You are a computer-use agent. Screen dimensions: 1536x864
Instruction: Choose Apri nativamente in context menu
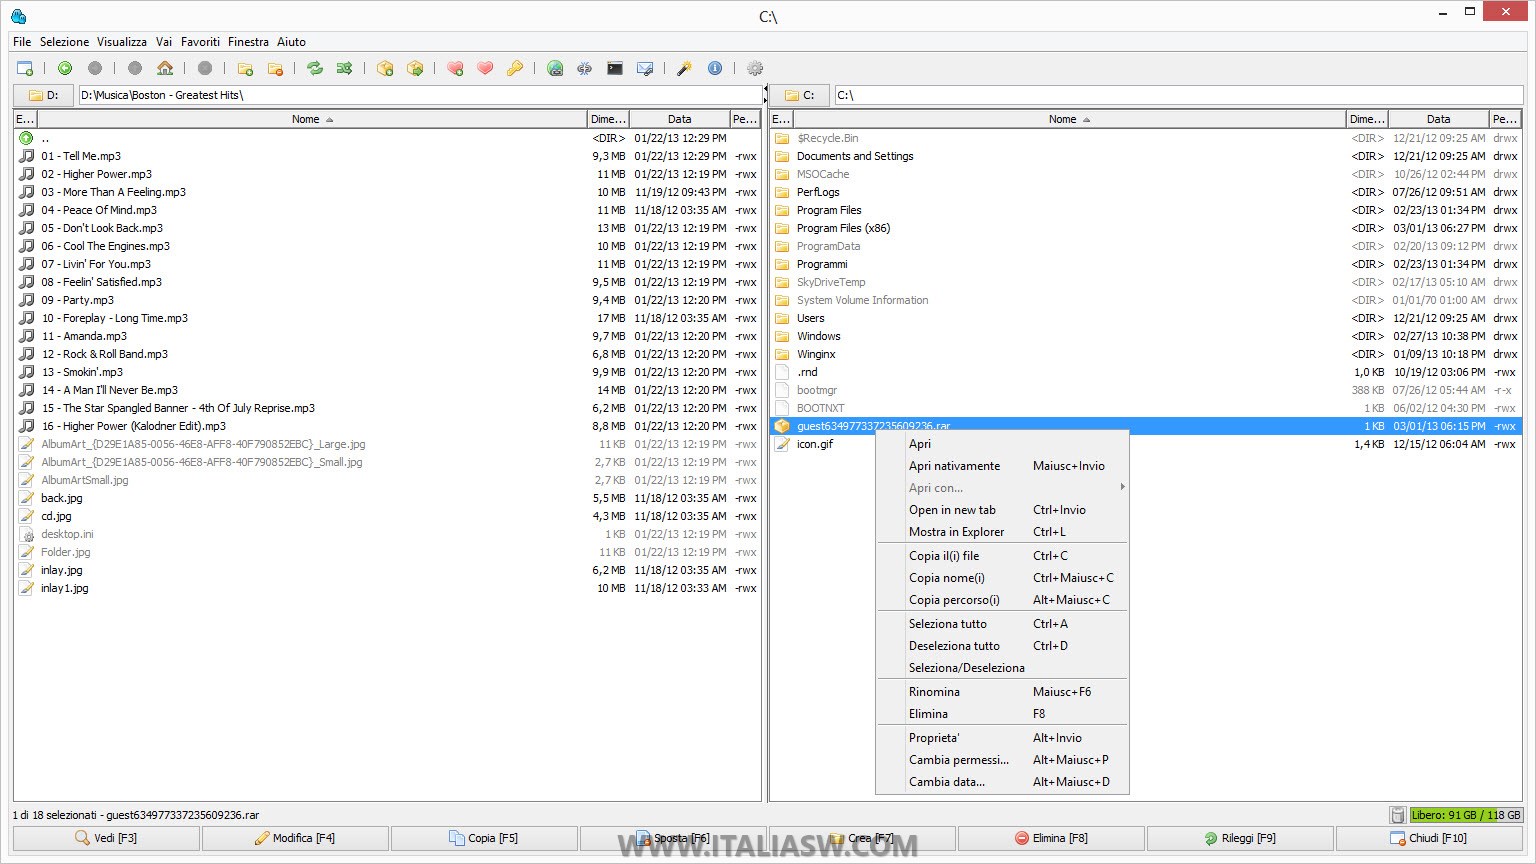click(x=1002, y=466)
